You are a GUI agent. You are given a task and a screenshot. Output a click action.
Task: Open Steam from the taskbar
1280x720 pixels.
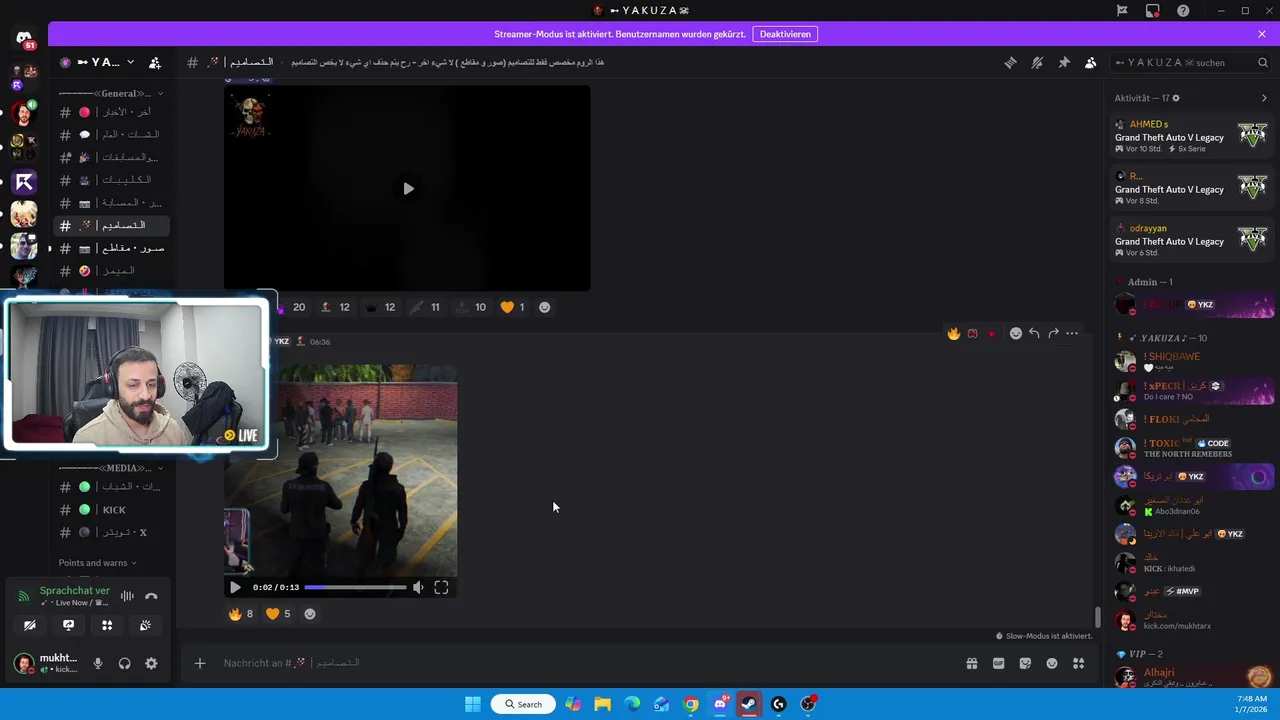click(749, 704)
